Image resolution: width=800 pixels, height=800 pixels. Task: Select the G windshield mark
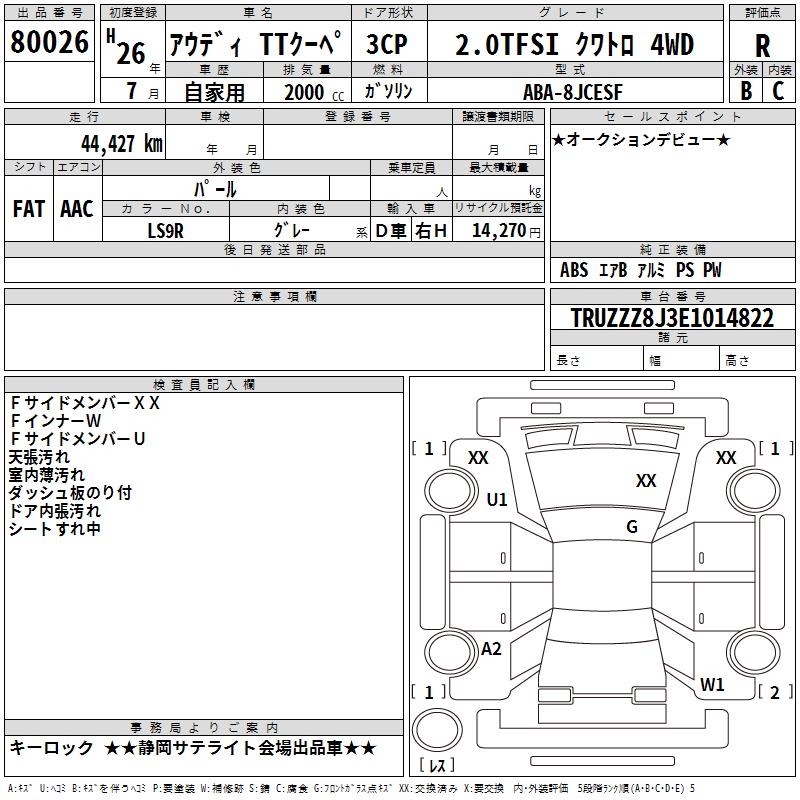coord(632,526)
